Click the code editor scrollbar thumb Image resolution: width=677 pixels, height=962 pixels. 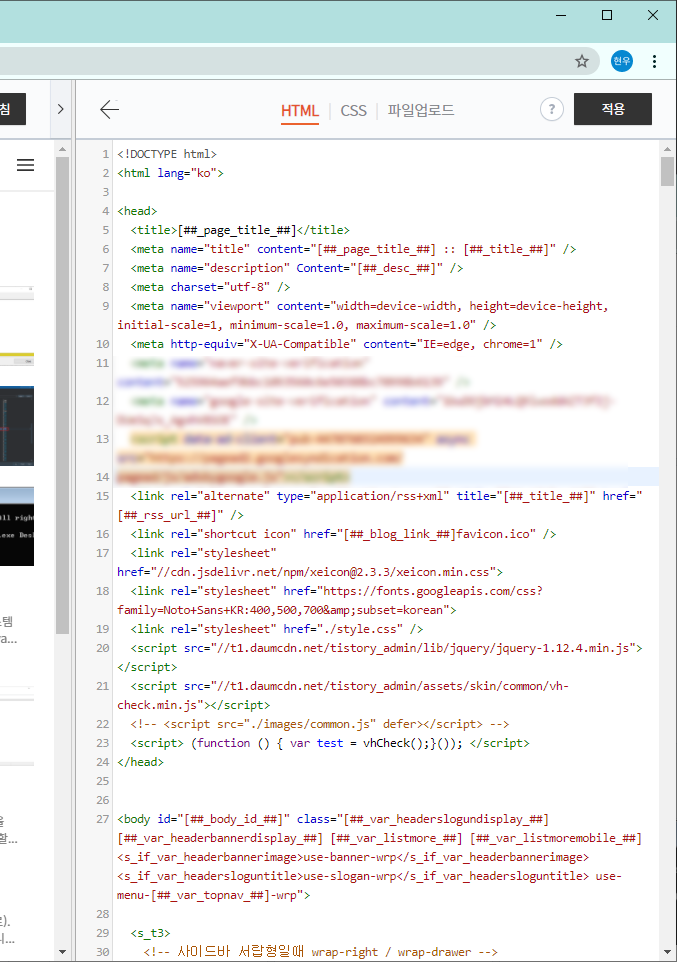pos(667,171)
